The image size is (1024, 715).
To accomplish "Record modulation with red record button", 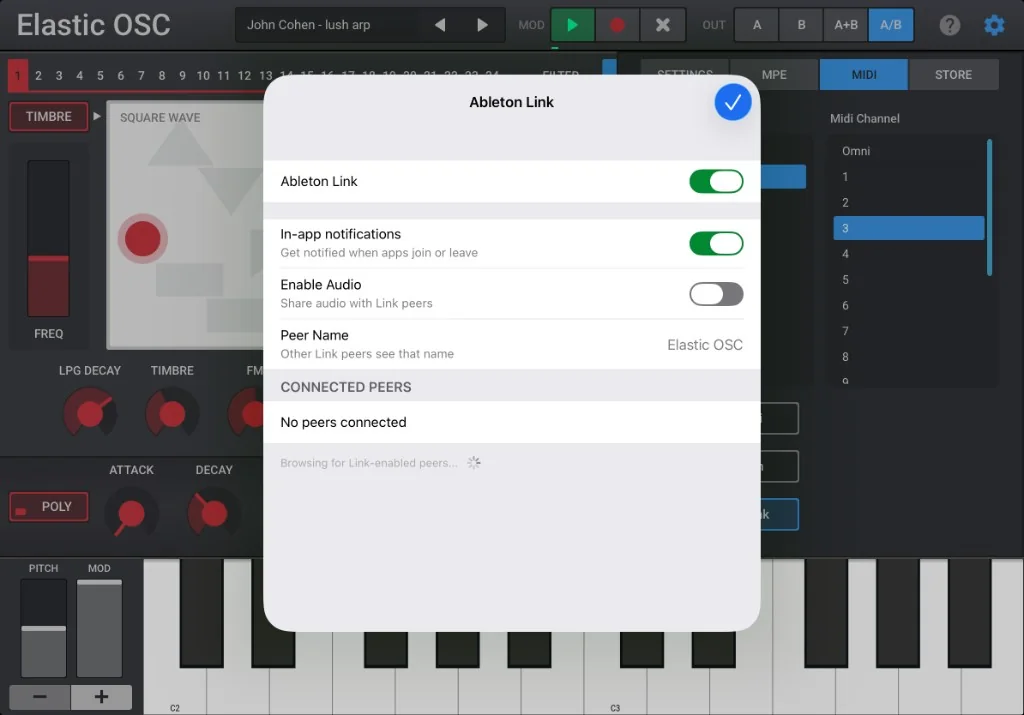I will pos(617,25).
